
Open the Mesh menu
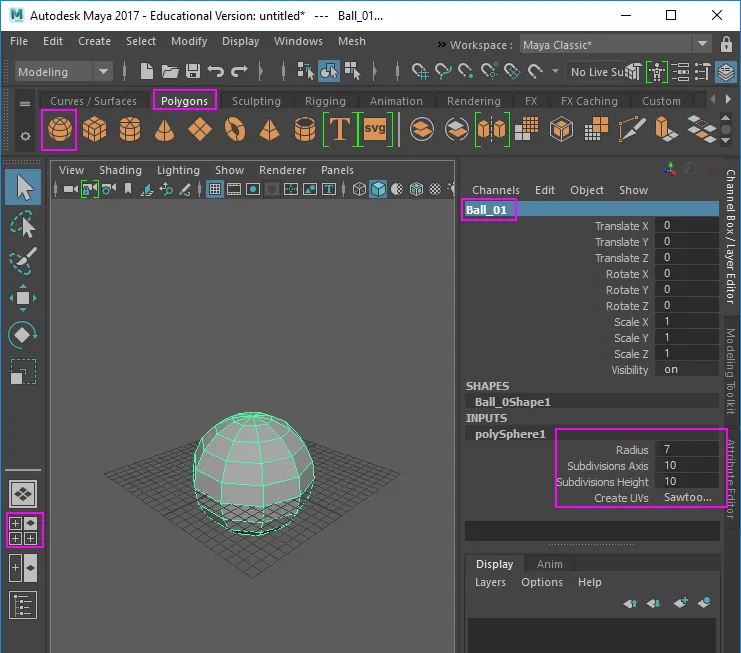coord(352,41)
